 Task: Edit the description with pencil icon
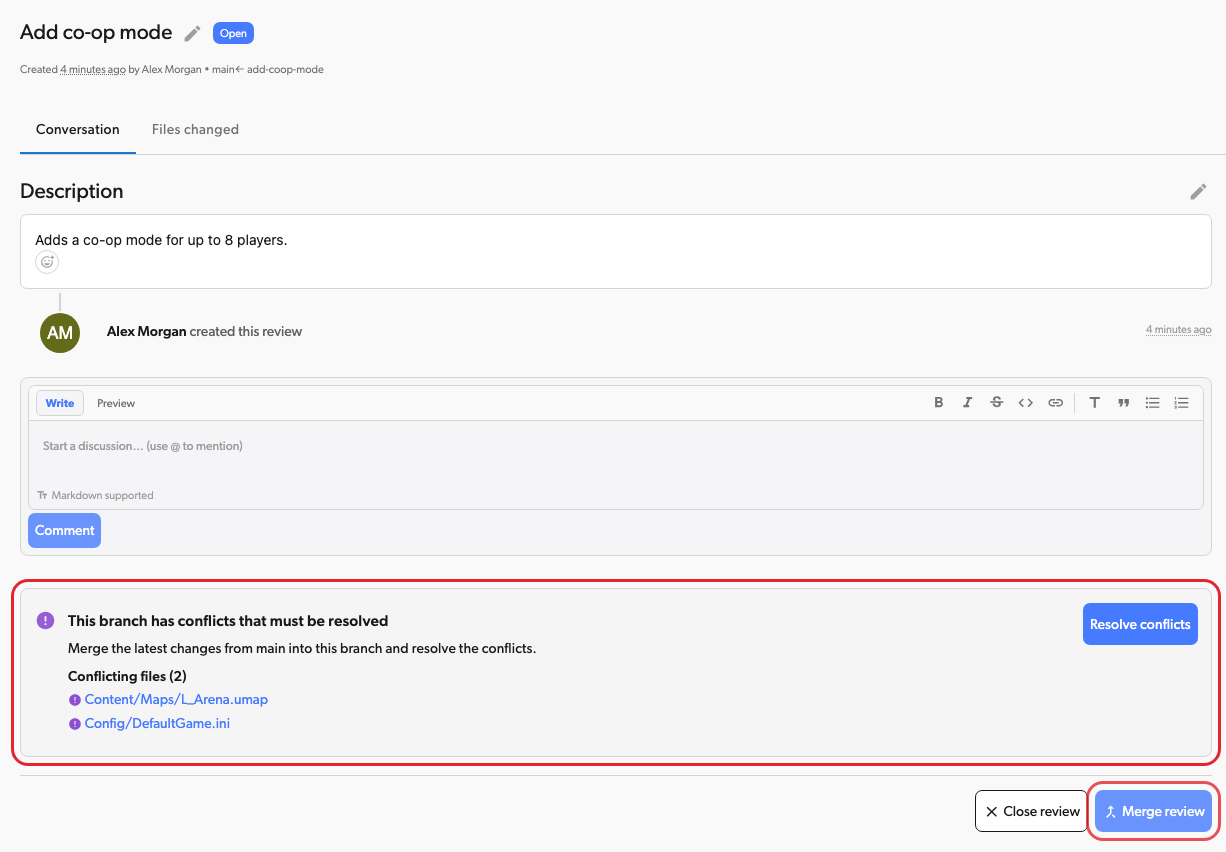(1198, 191)
